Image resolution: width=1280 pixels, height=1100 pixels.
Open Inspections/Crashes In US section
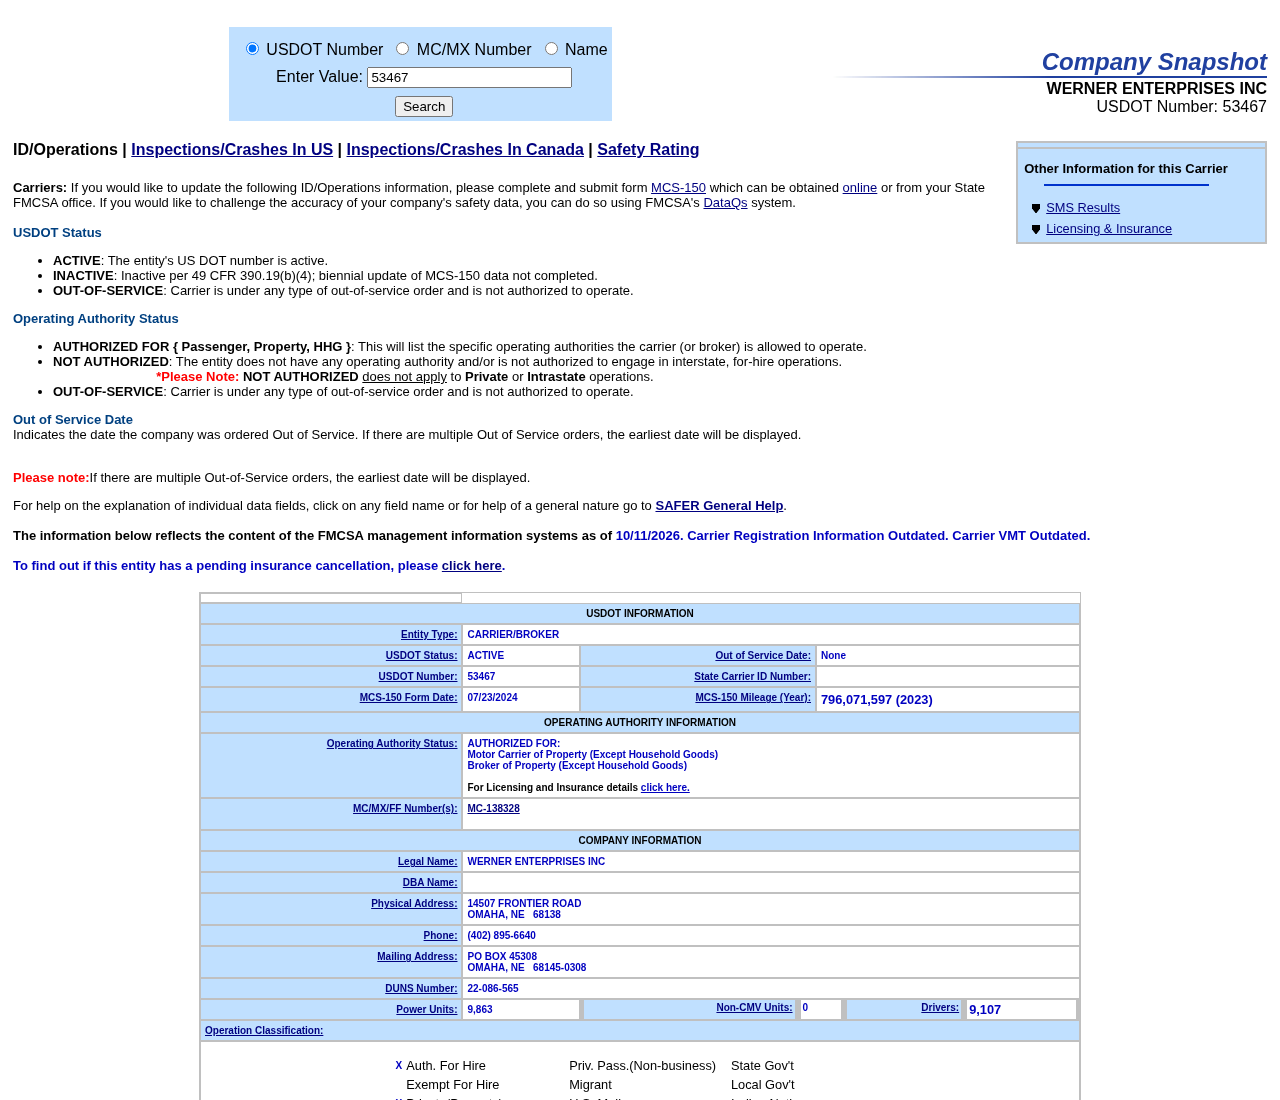click(x=232, y=149)
